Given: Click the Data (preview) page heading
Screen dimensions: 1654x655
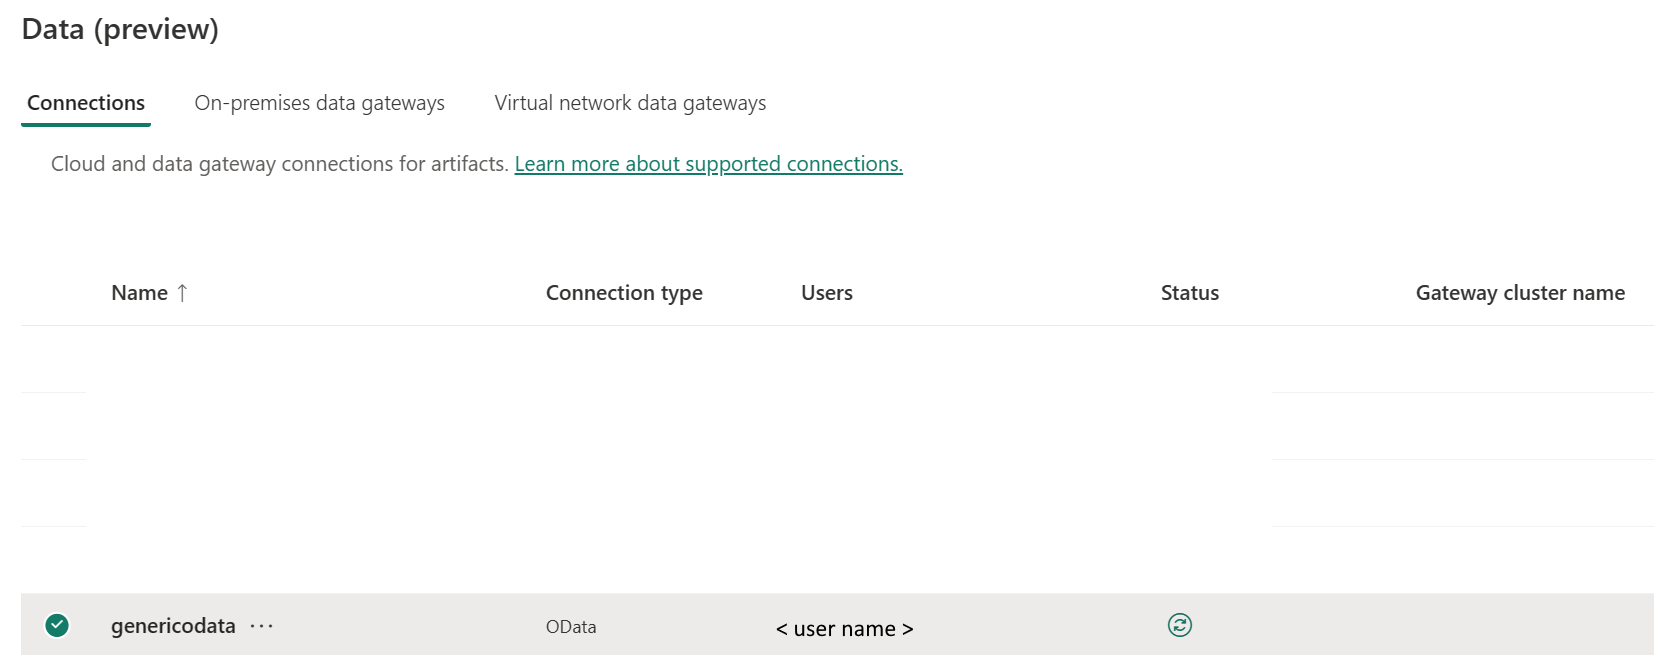Looking at the screenshot, I should [120, 29].
